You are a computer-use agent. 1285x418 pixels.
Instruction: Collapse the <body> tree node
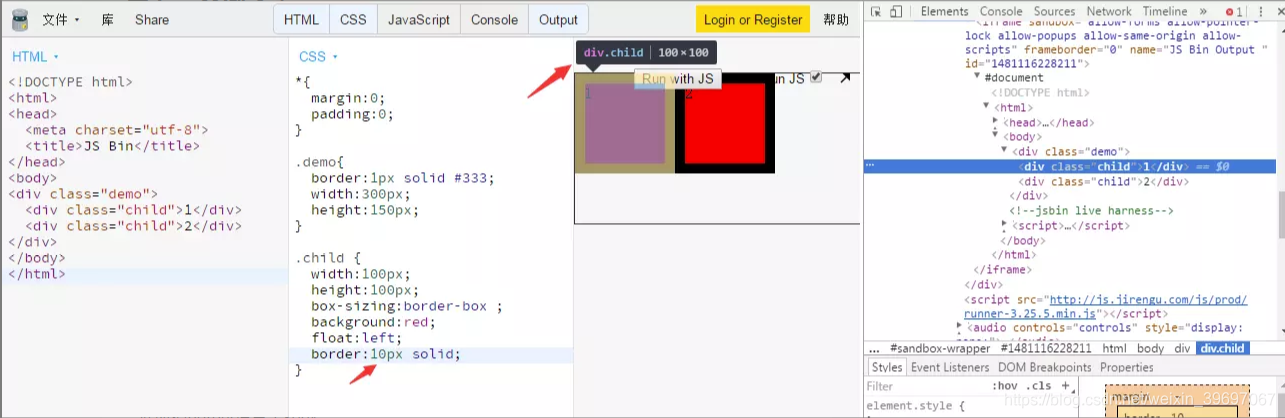point(996,135)
